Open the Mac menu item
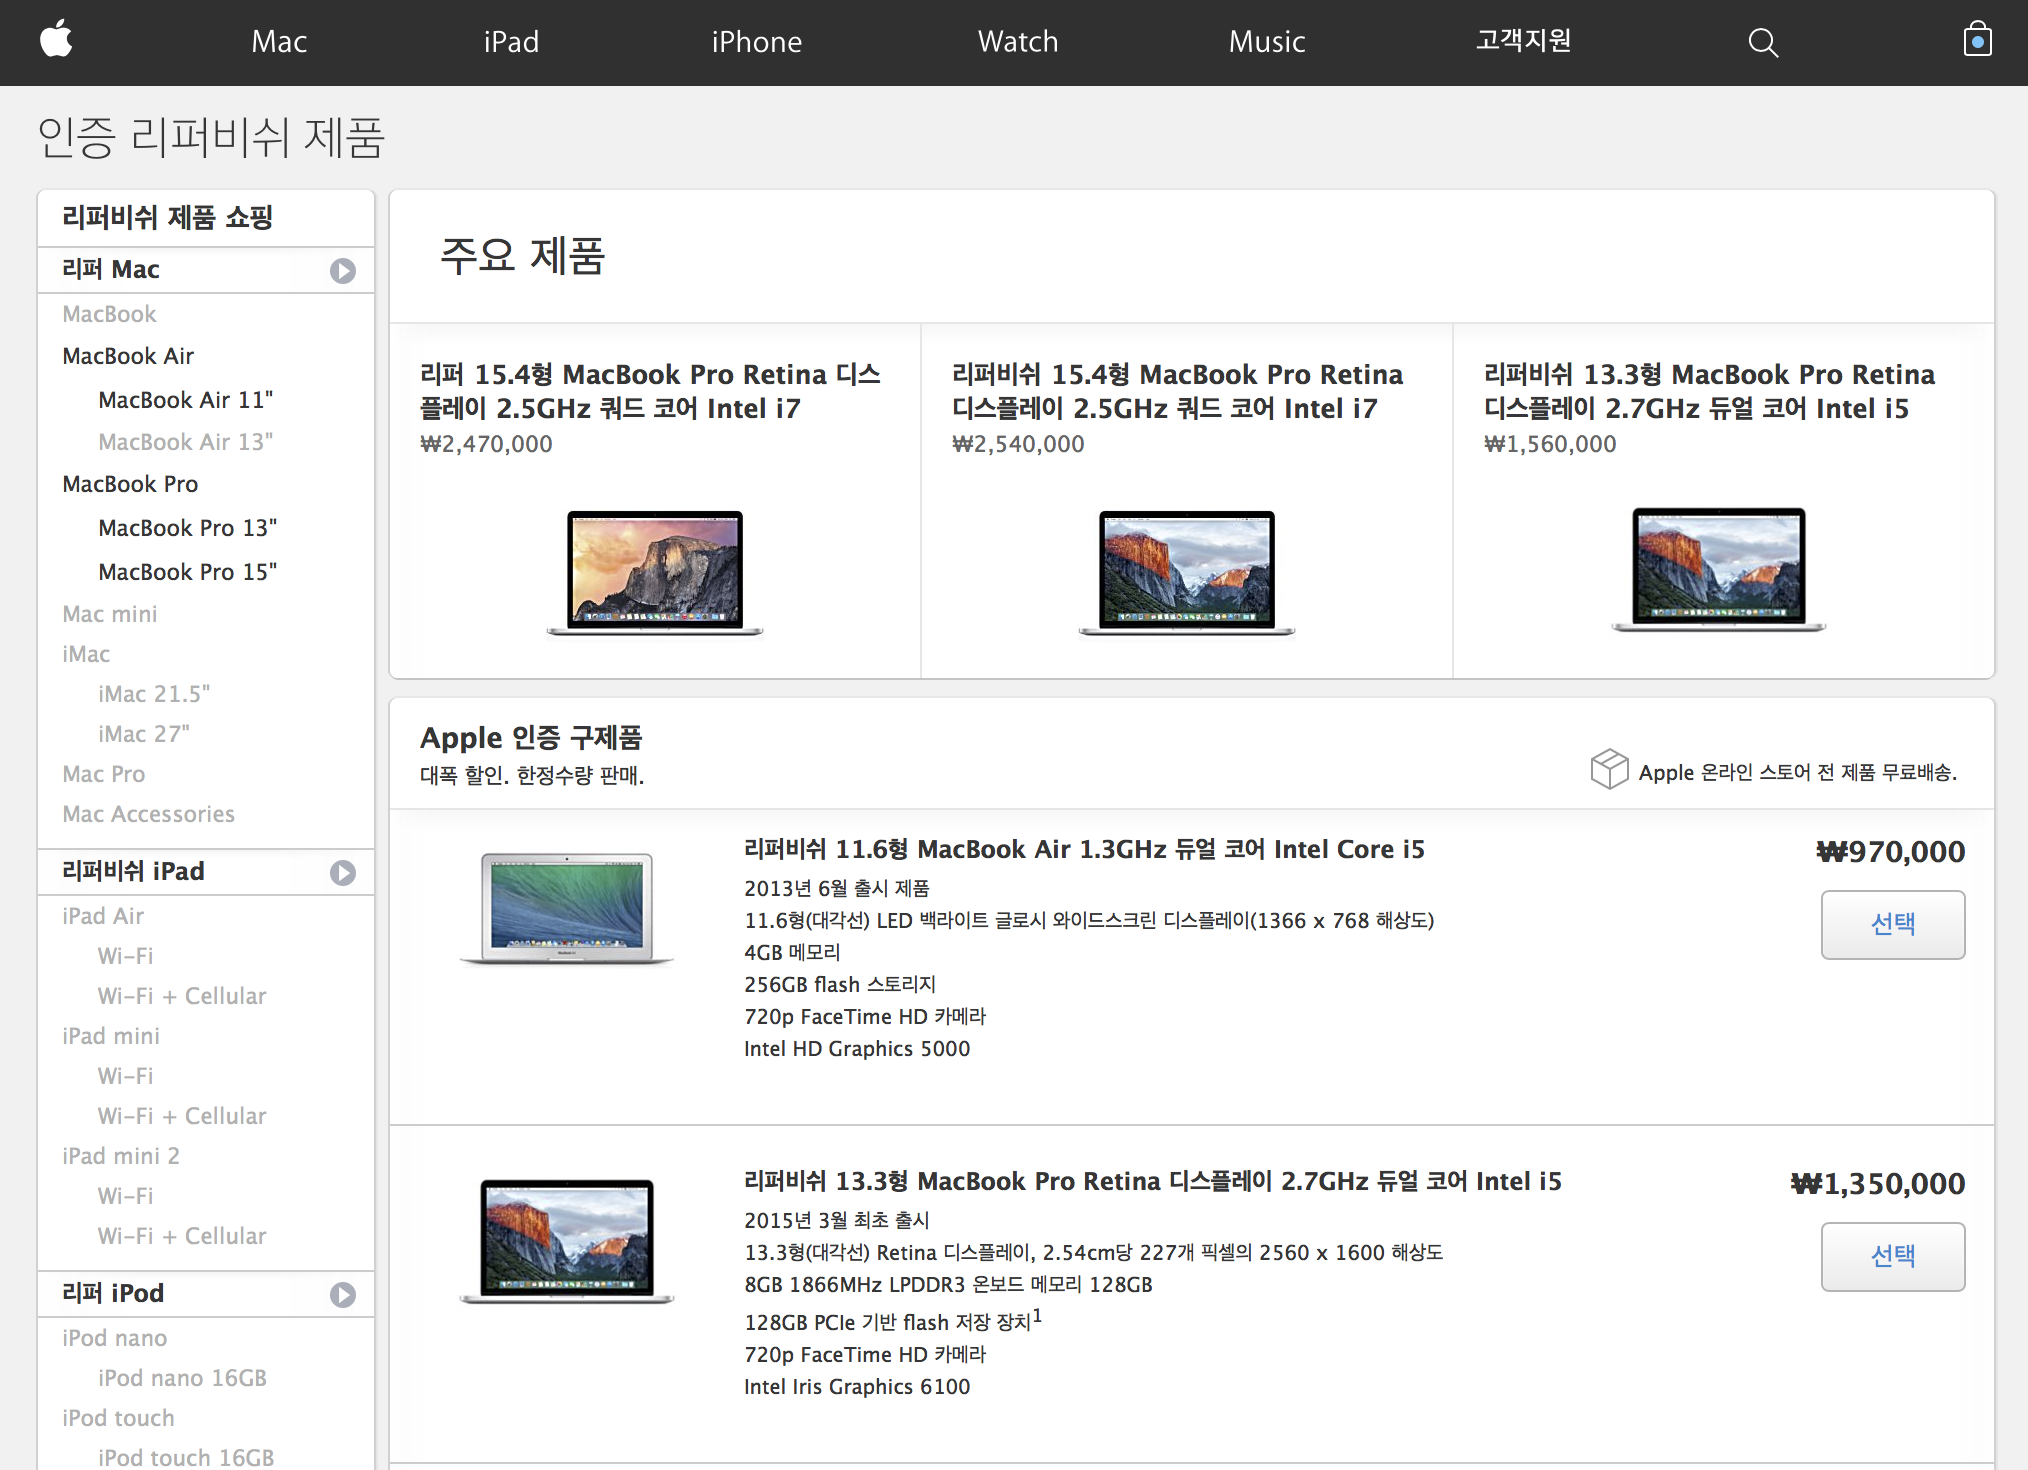 click(279, 42)
